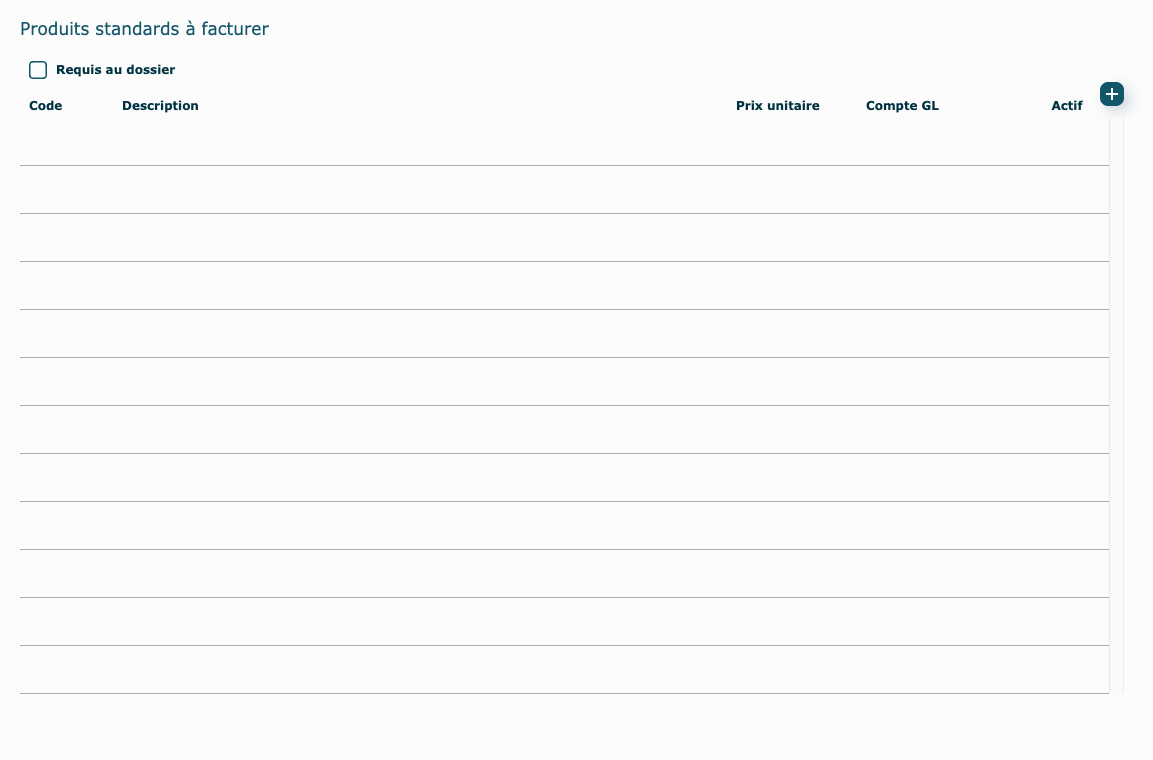
Task: Sort by the Code column header
Action: coord(46,106)
